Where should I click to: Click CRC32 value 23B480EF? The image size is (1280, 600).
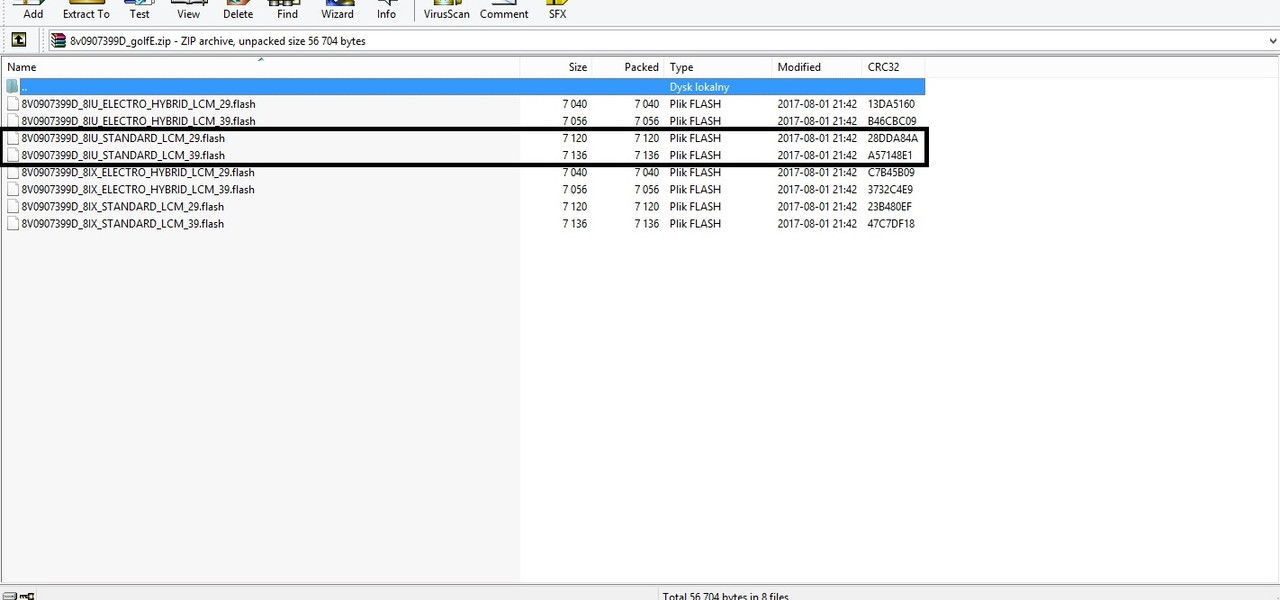(x=889, y=206)
